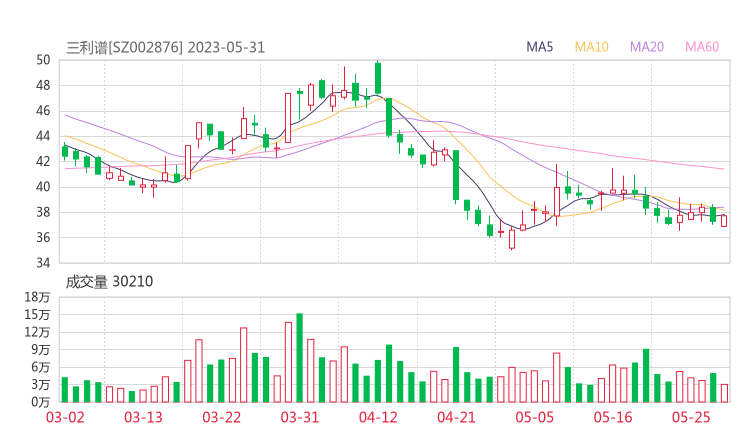Click the price axis value 40
The height and width of the screenshot is (440, 740).
[x=43, y=187]
